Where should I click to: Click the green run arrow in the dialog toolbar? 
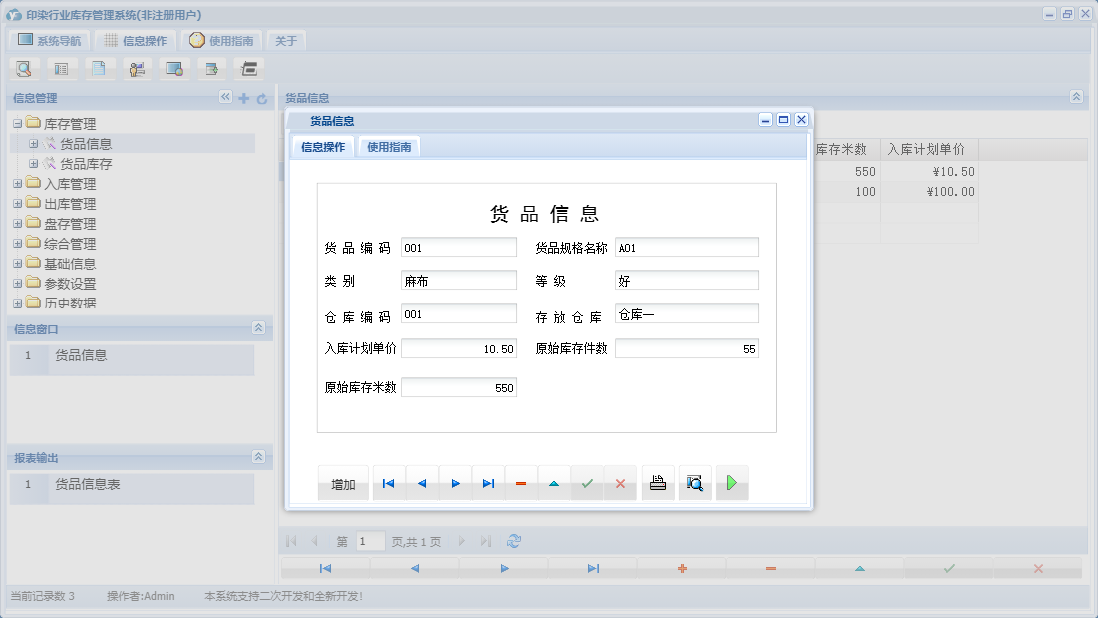click(x=731, y=482)
